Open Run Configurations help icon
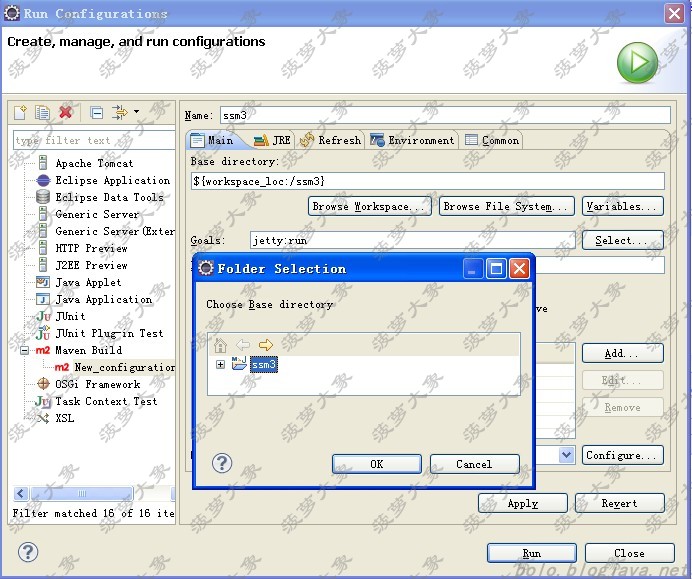The height and width of the screenshot is (579, 692). [28, 552]
